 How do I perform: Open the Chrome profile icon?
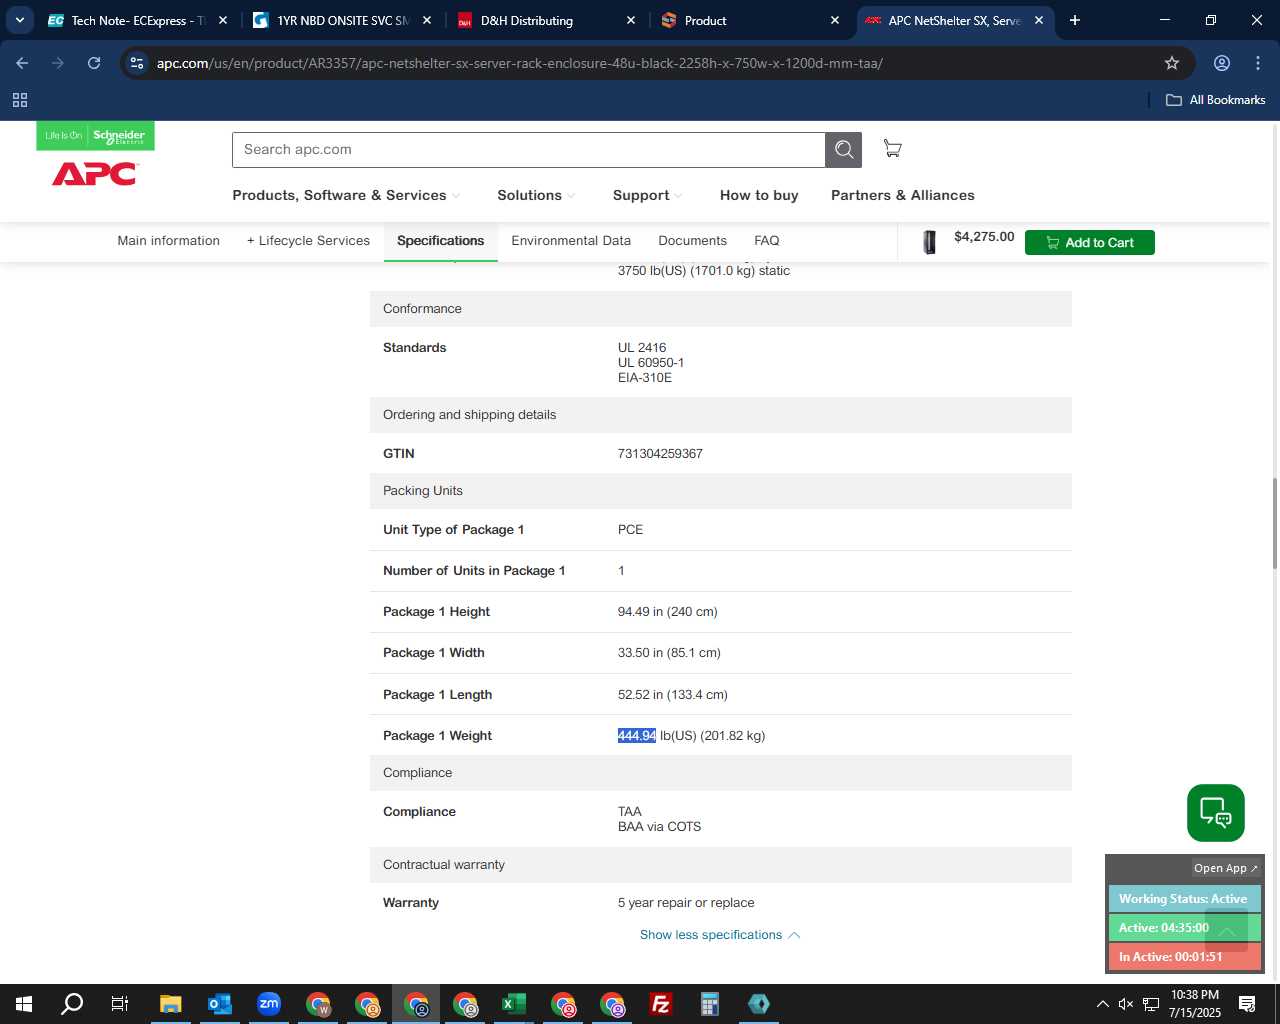1222,63
